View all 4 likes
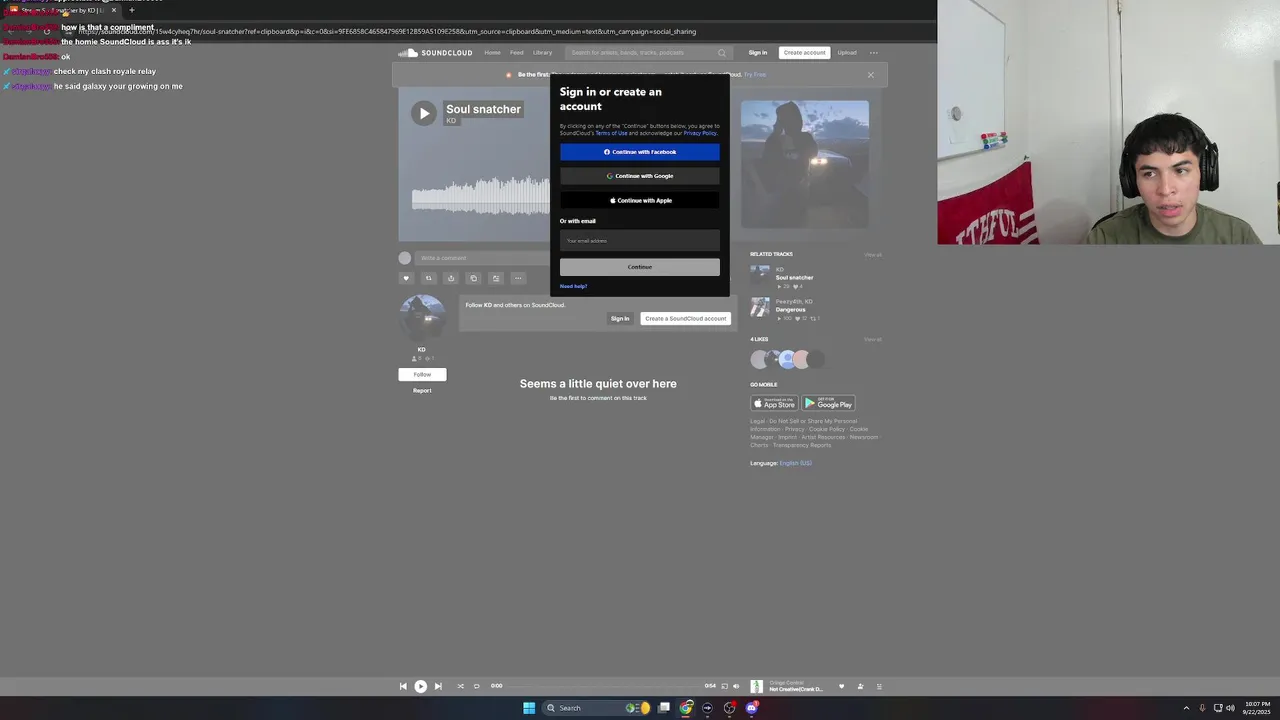1280x720 pixels. tap(873, 339)
